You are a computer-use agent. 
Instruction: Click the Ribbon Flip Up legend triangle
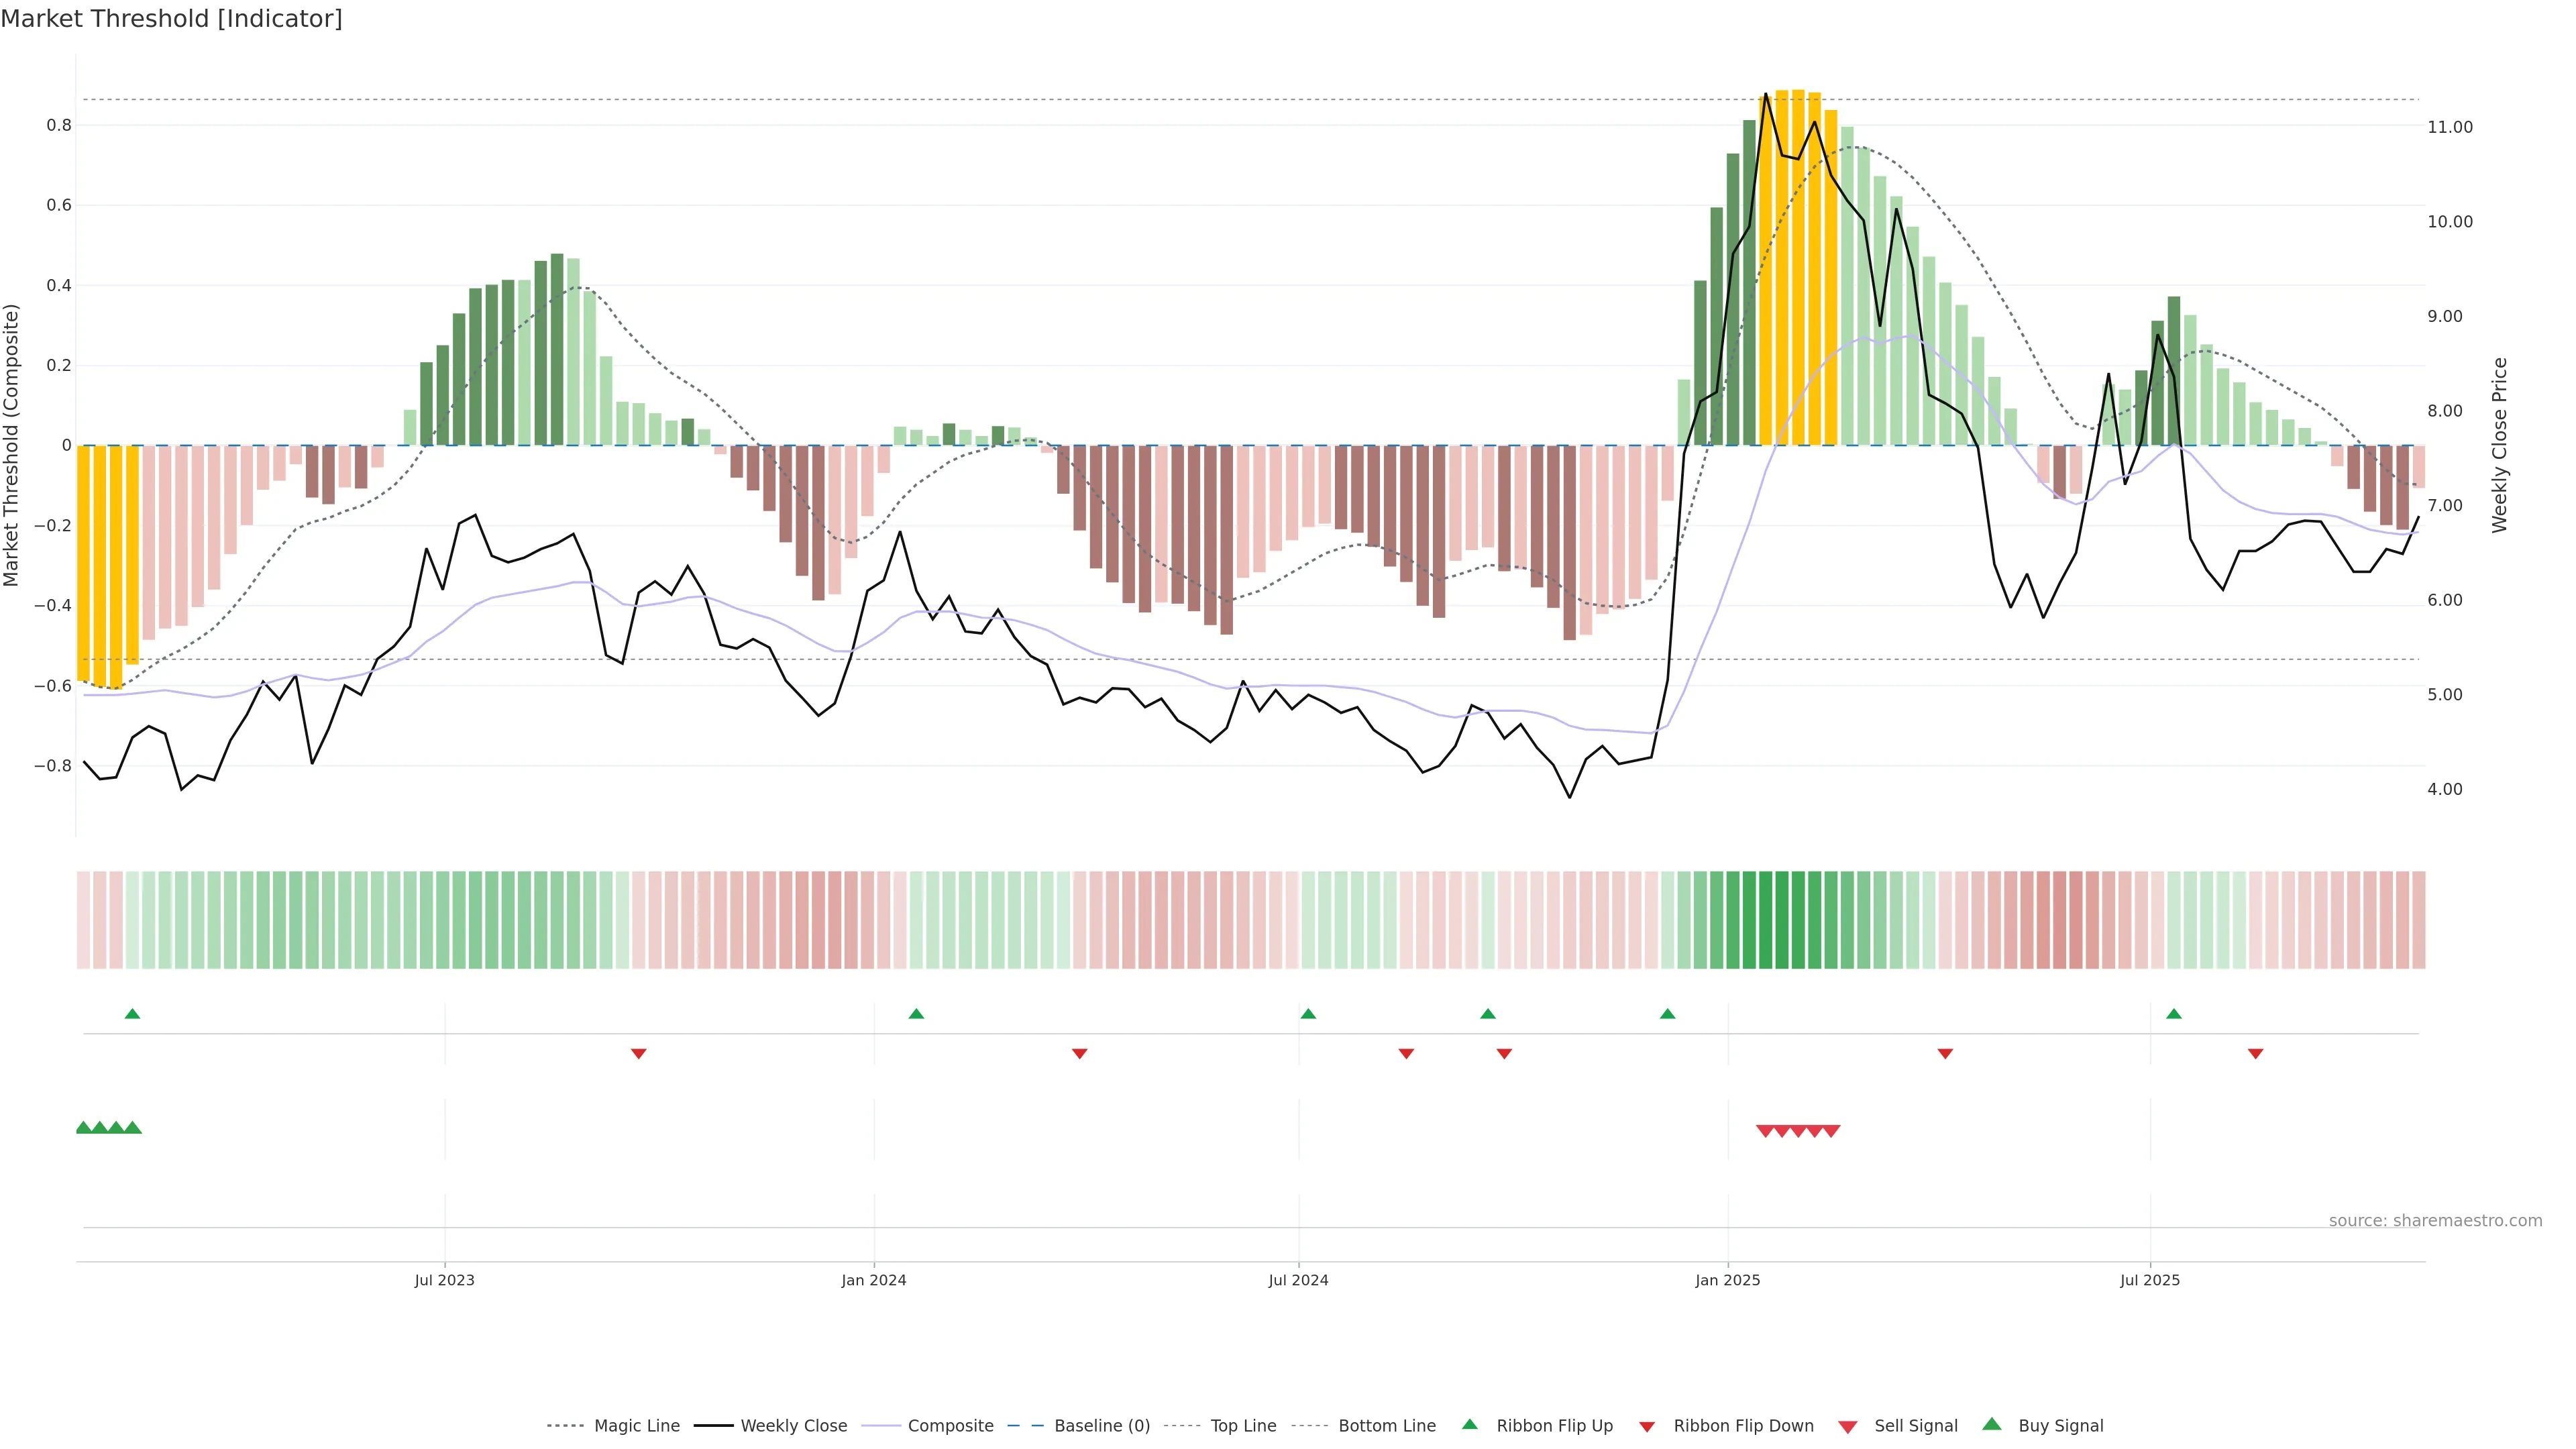(x=1469, y=1424)
